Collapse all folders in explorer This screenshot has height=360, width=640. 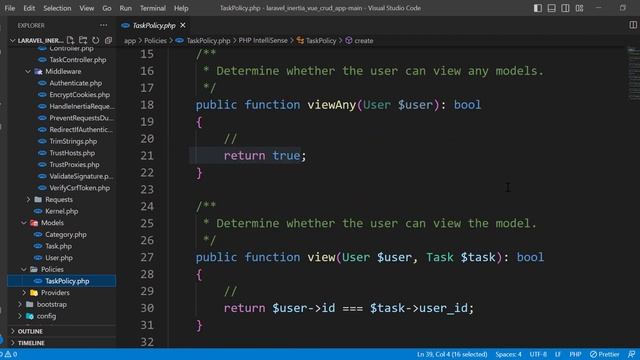pyautogui.click(x=108, y=40)
